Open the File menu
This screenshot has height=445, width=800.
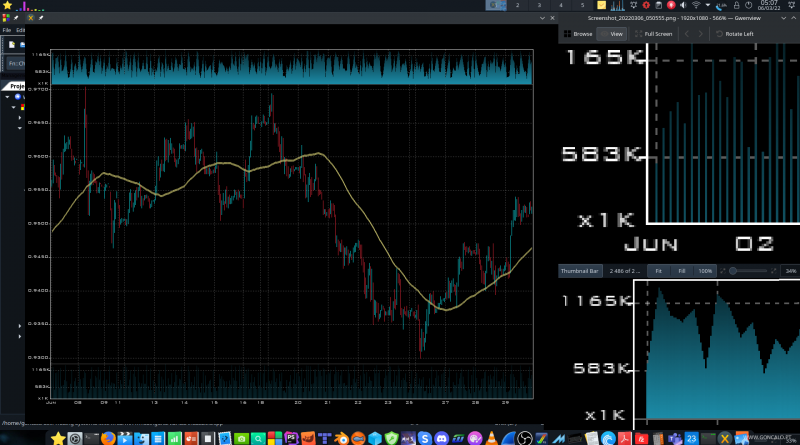(6, 30)
